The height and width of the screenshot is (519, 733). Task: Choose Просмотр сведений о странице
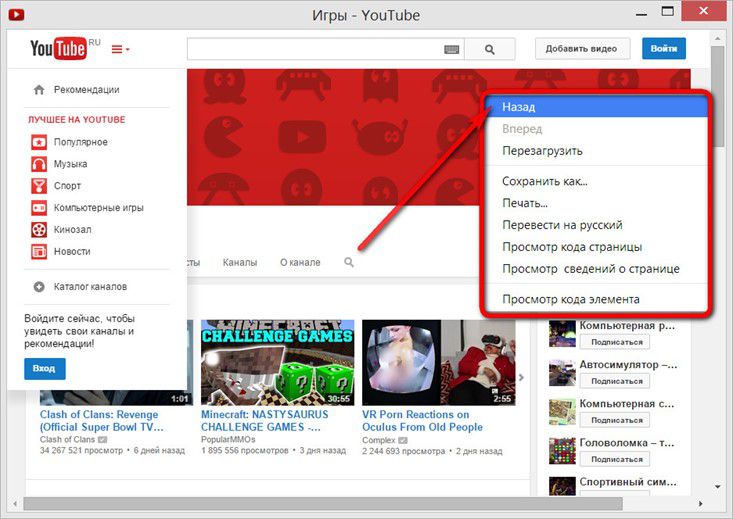pyautogui.click(x=597, y=269)
